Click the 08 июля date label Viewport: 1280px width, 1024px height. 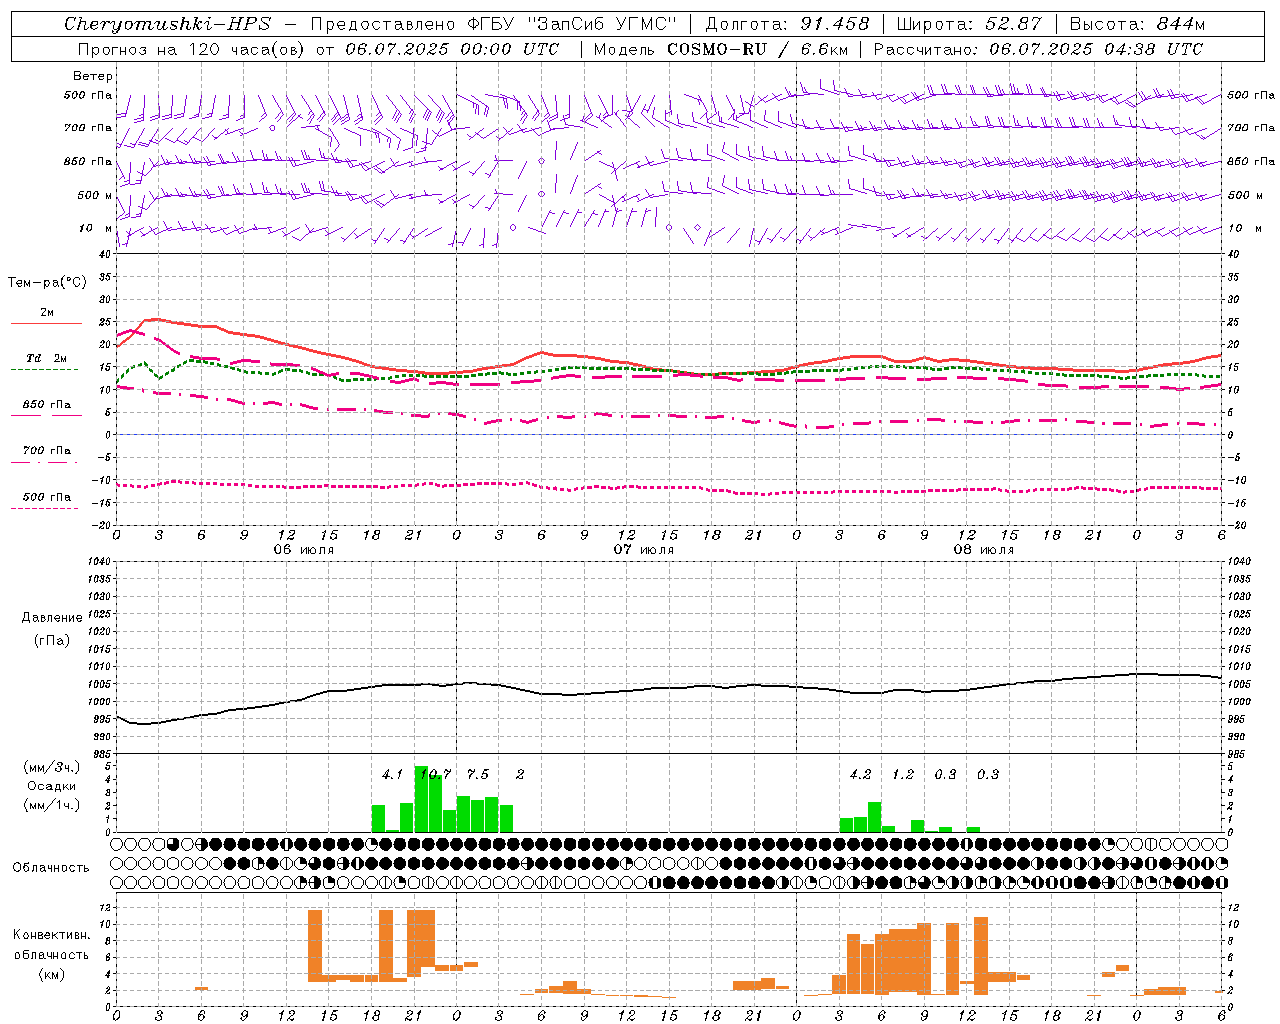coord(984,550)
